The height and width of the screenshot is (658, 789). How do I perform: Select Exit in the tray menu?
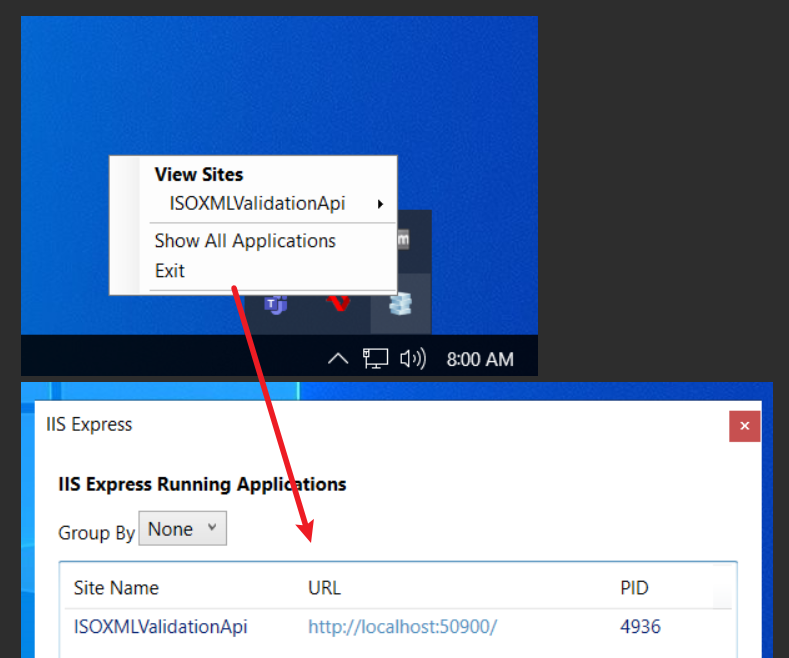click(170, 271)
